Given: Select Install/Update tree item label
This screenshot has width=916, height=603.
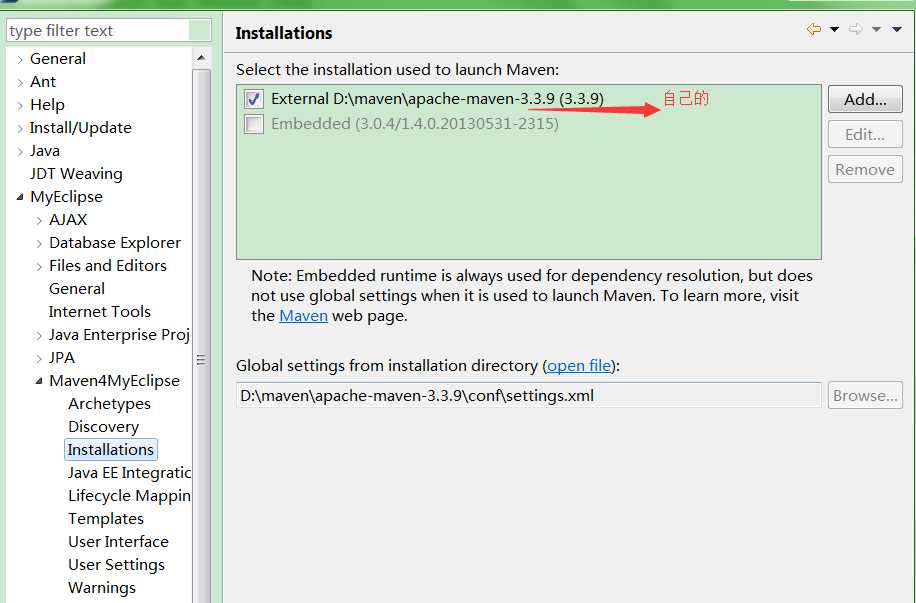Looking at the screenshot, I should (x=81, y=127).
